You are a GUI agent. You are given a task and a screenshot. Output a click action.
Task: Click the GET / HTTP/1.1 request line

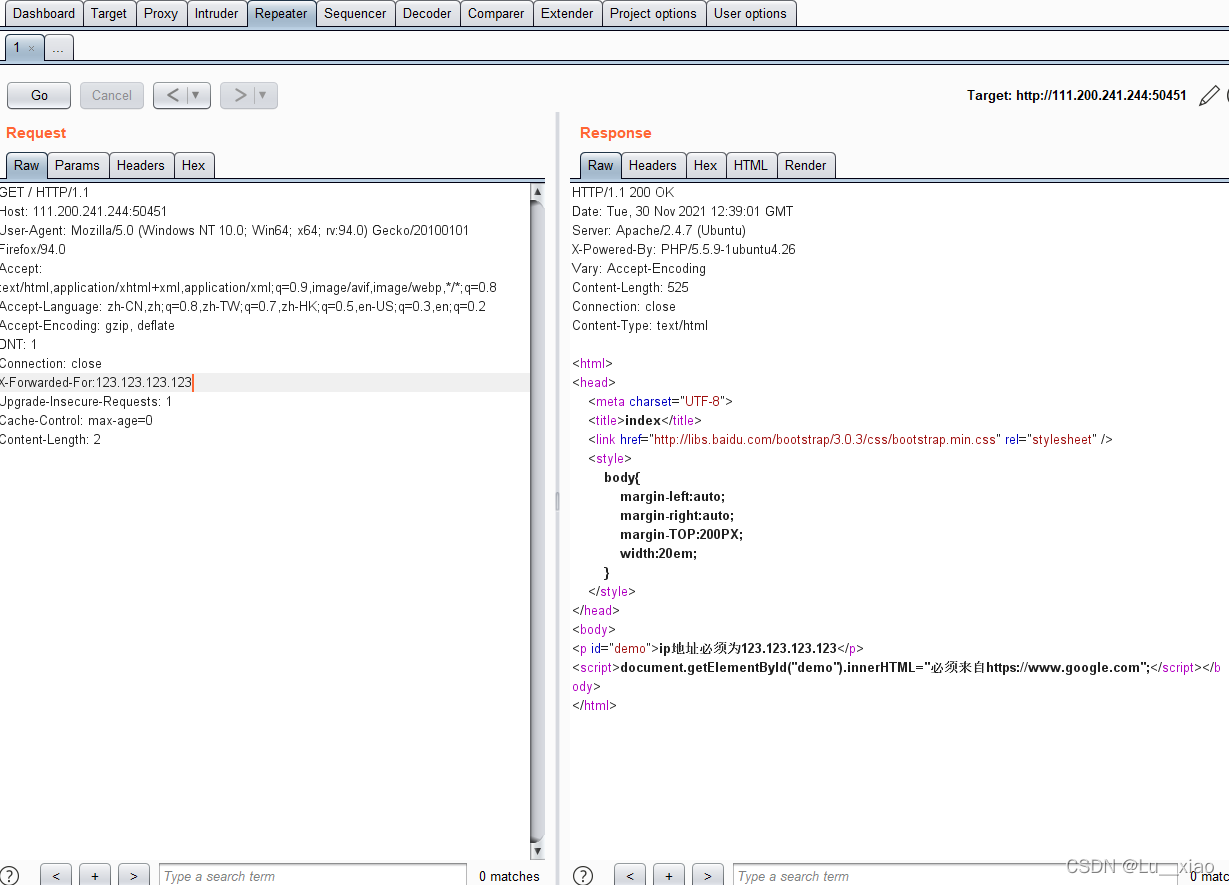point(44,192)
